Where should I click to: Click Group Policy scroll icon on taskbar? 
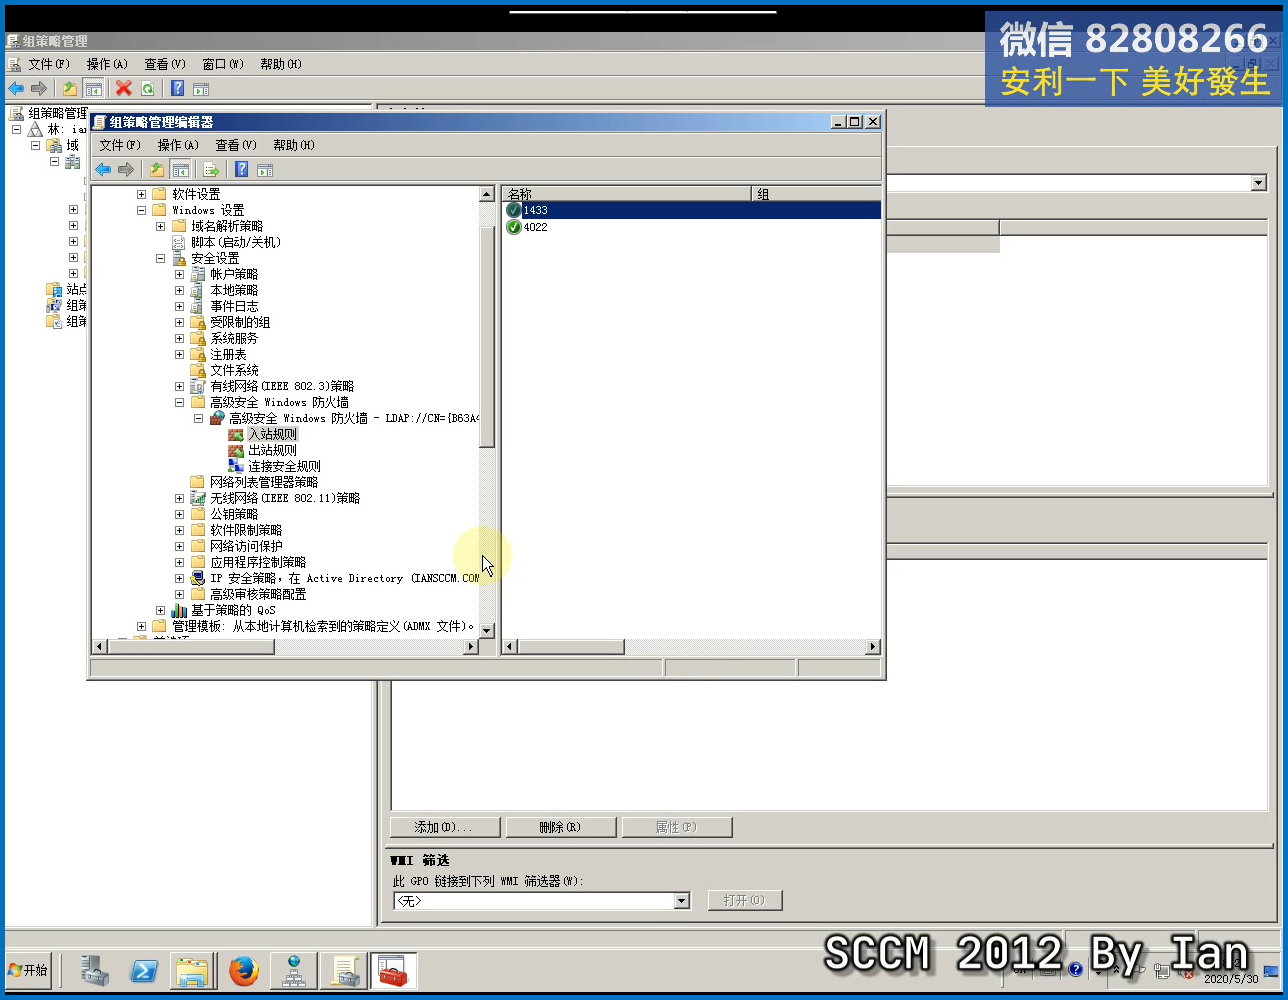click(x=344, y=970)
